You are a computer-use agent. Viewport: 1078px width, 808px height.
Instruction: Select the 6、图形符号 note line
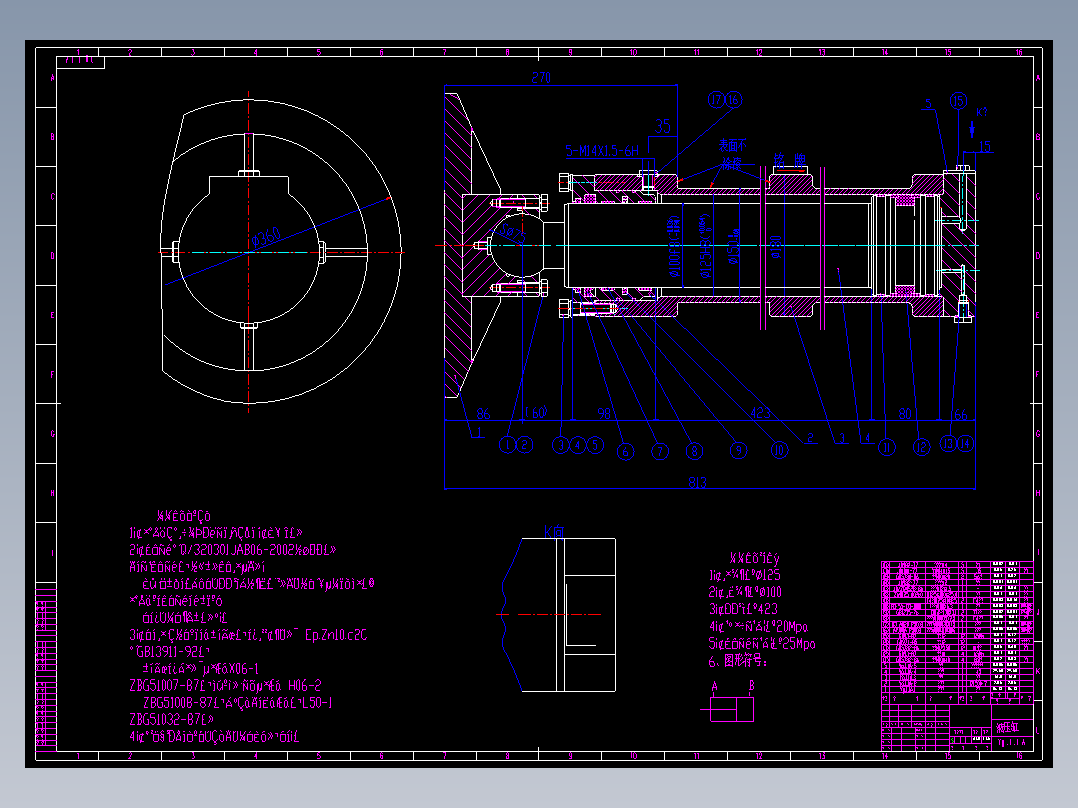coord(738,661)
